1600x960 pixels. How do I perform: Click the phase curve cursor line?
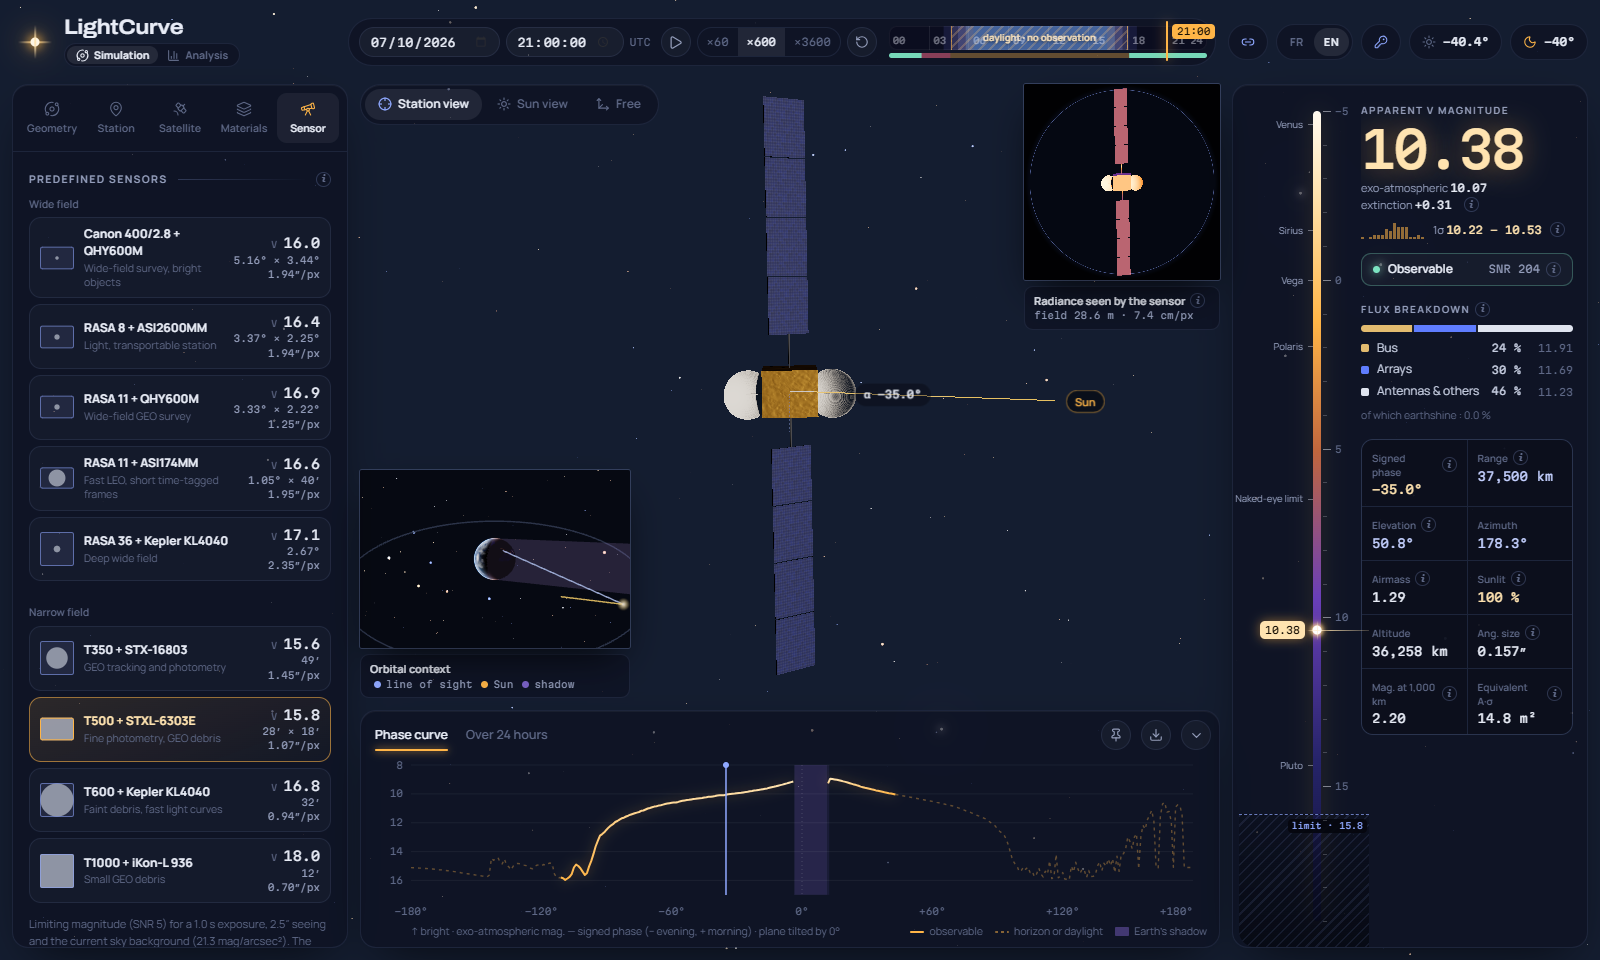726,830
